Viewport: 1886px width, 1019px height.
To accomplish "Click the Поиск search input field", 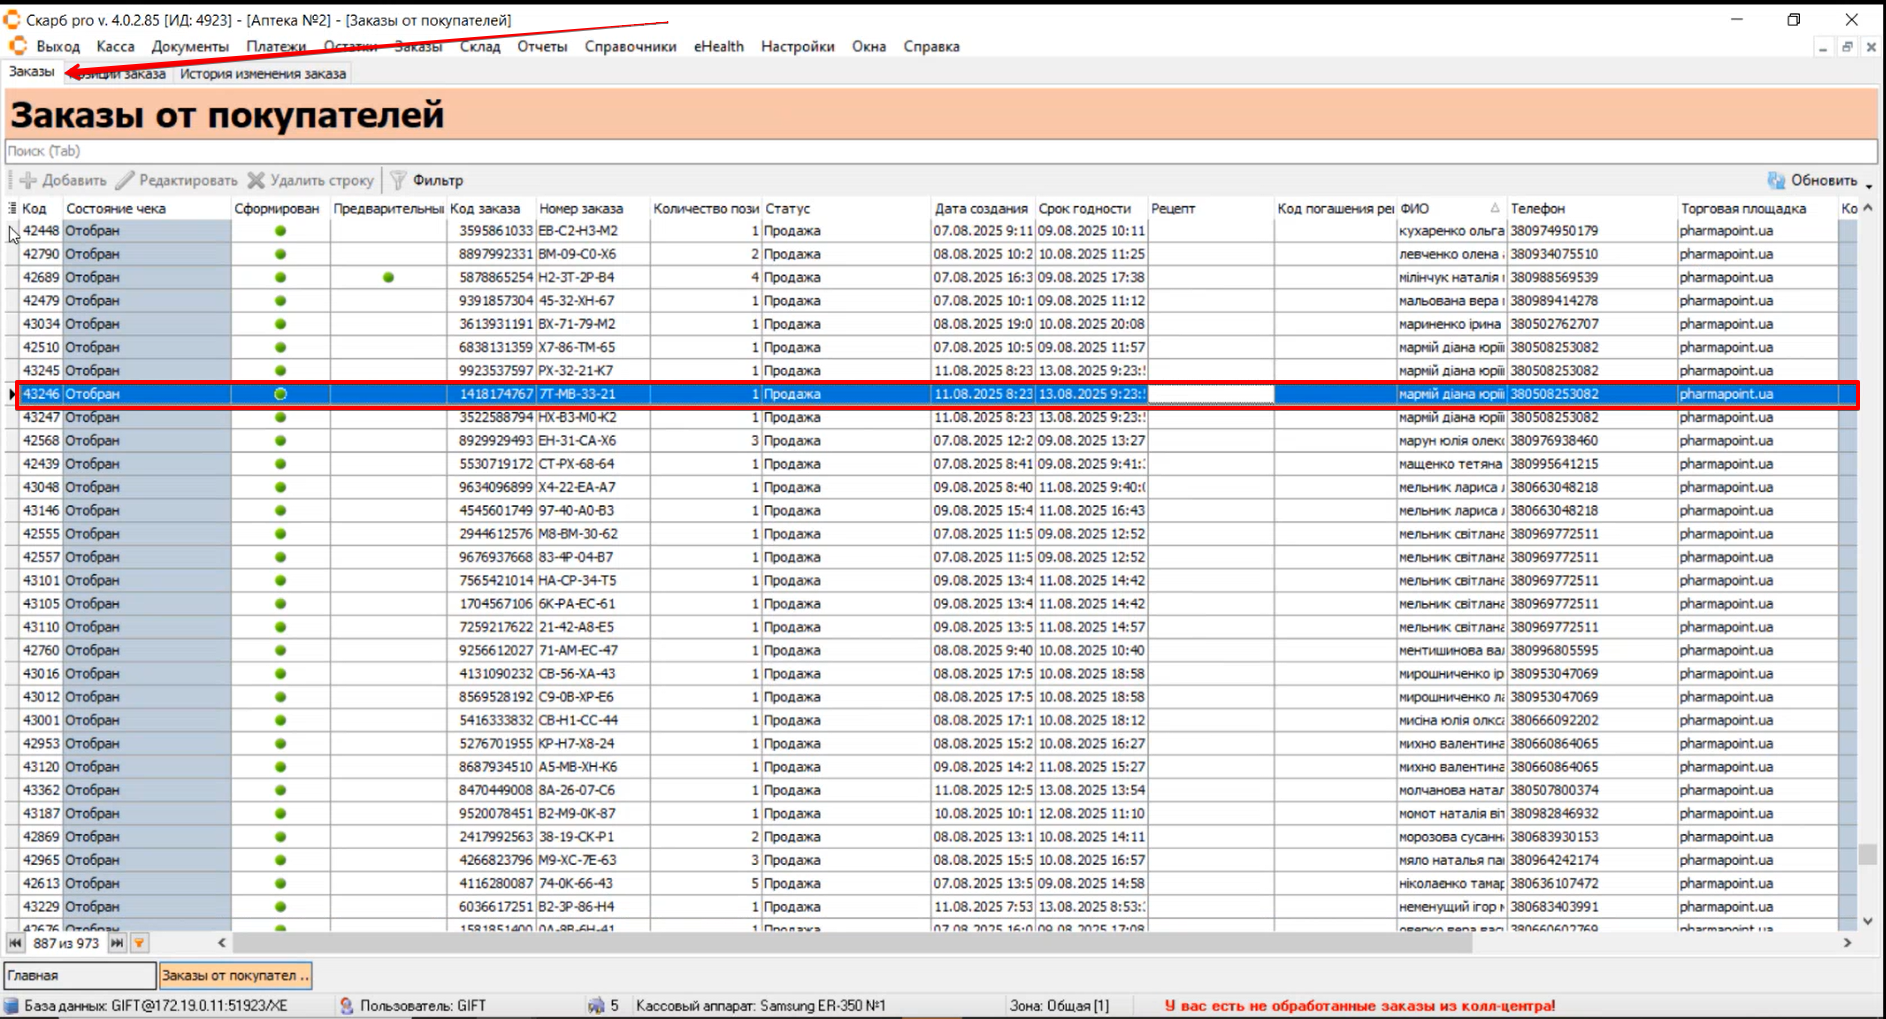I will click(x=940, y=152).
